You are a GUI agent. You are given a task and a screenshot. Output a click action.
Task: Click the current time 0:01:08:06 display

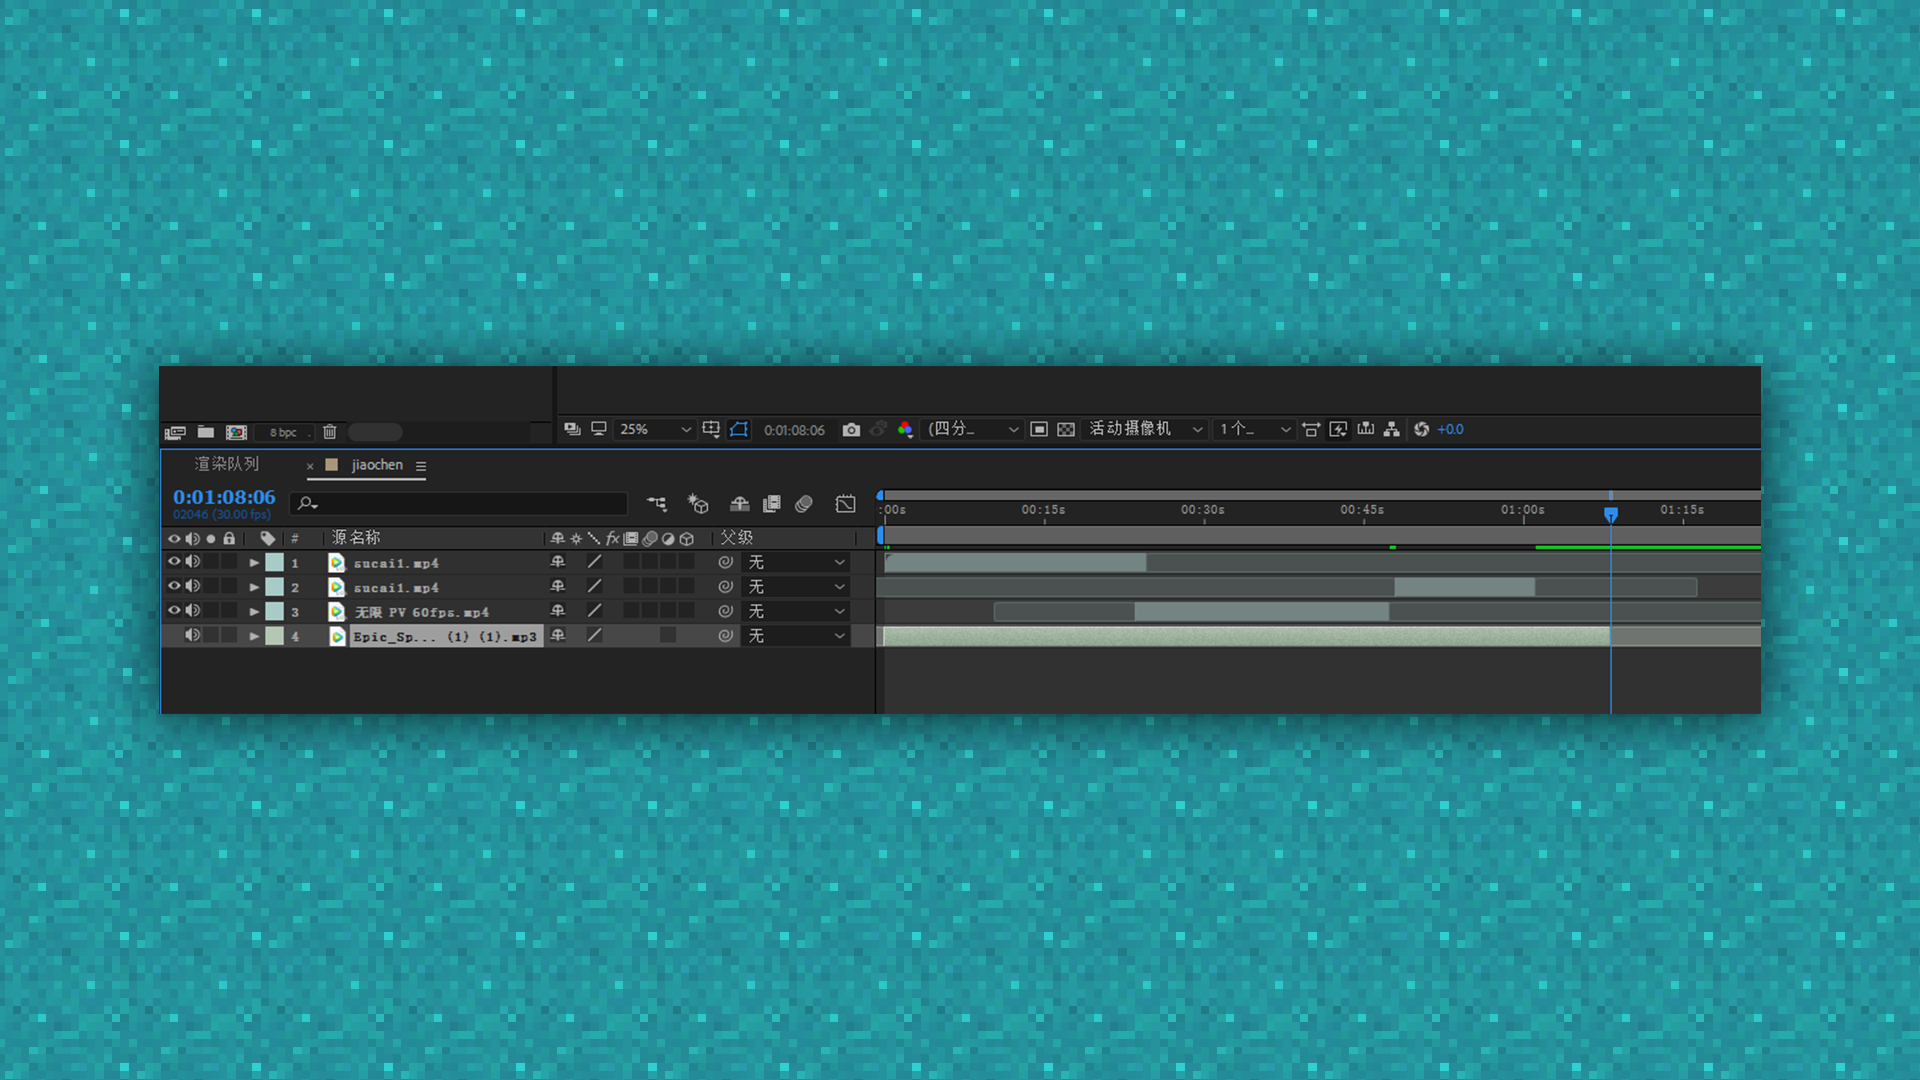224,497
